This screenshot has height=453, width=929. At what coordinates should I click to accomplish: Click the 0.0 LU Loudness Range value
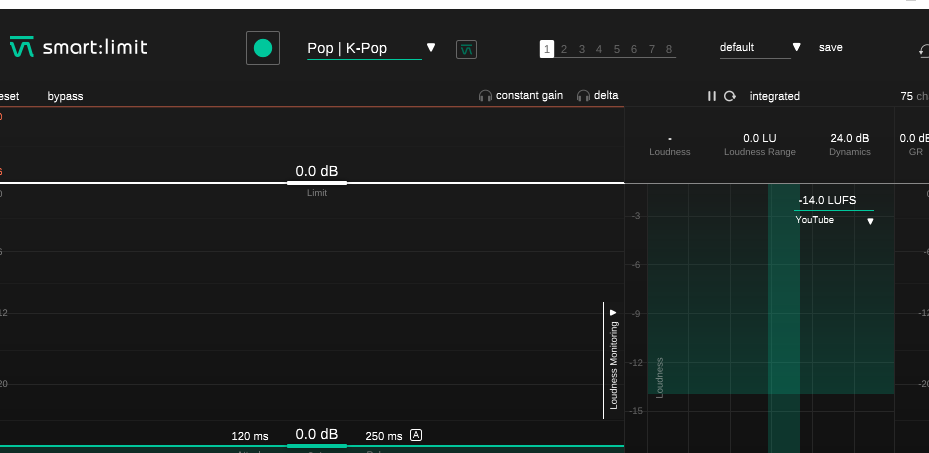pyautogui.click(x=760, y=139)
